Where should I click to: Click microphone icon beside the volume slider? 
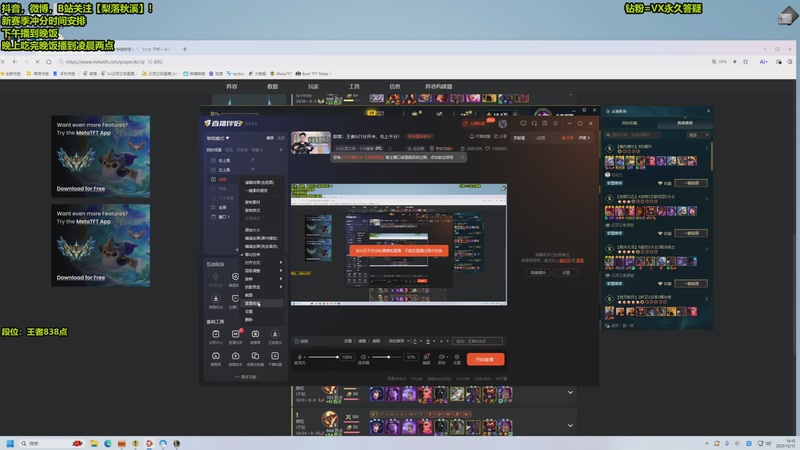300,357
